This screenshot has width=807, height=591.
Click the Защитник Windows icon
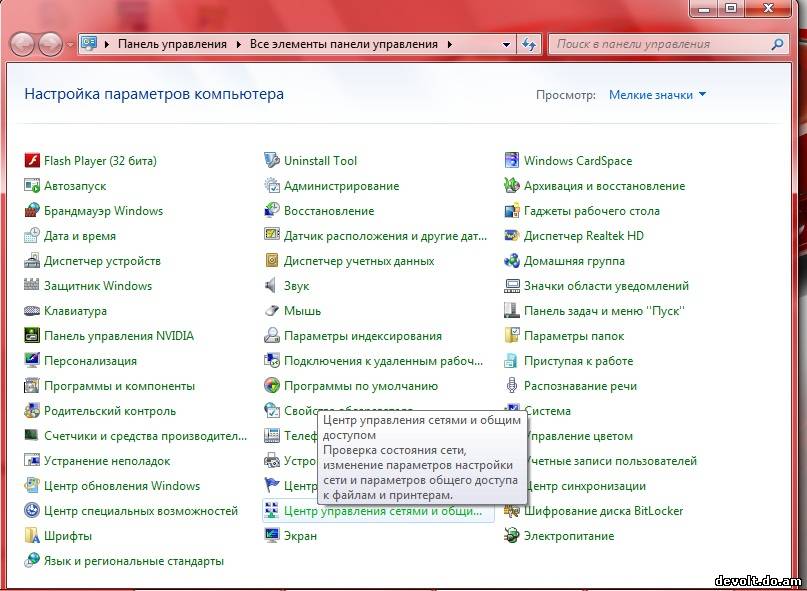coord(32,286)
